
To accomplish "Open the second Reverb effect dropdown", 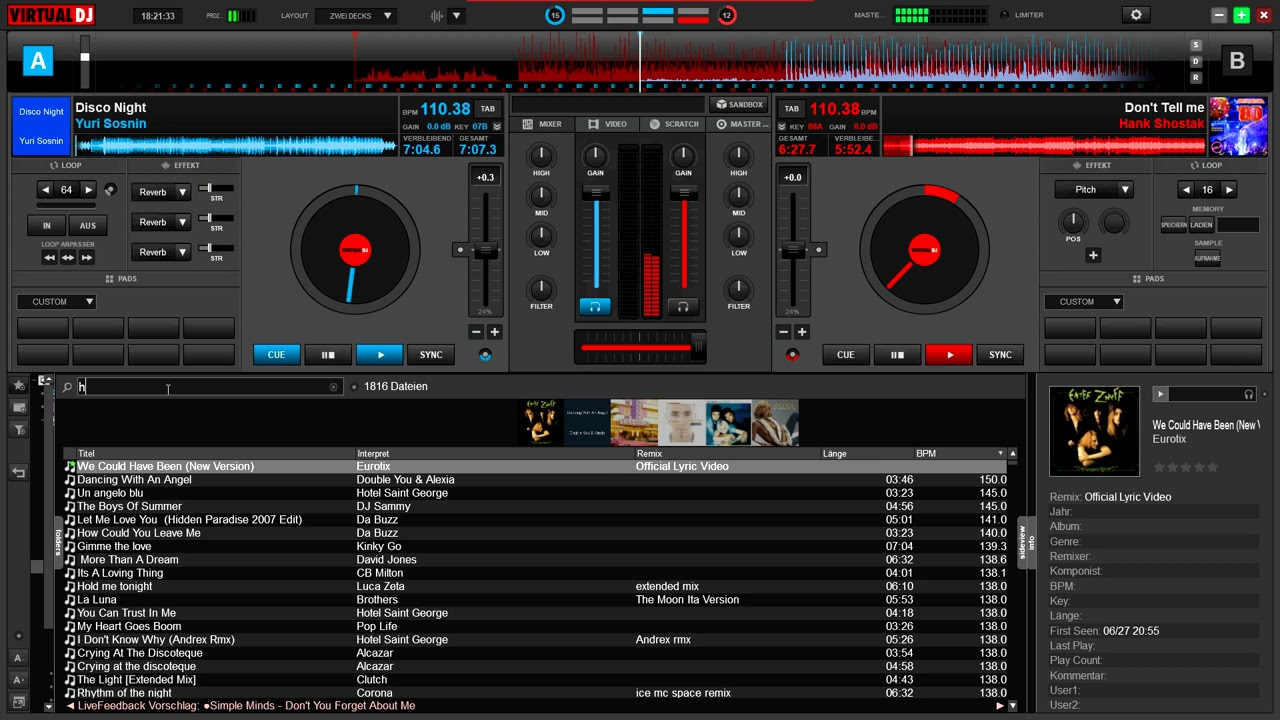I will [x=182, y=222].
